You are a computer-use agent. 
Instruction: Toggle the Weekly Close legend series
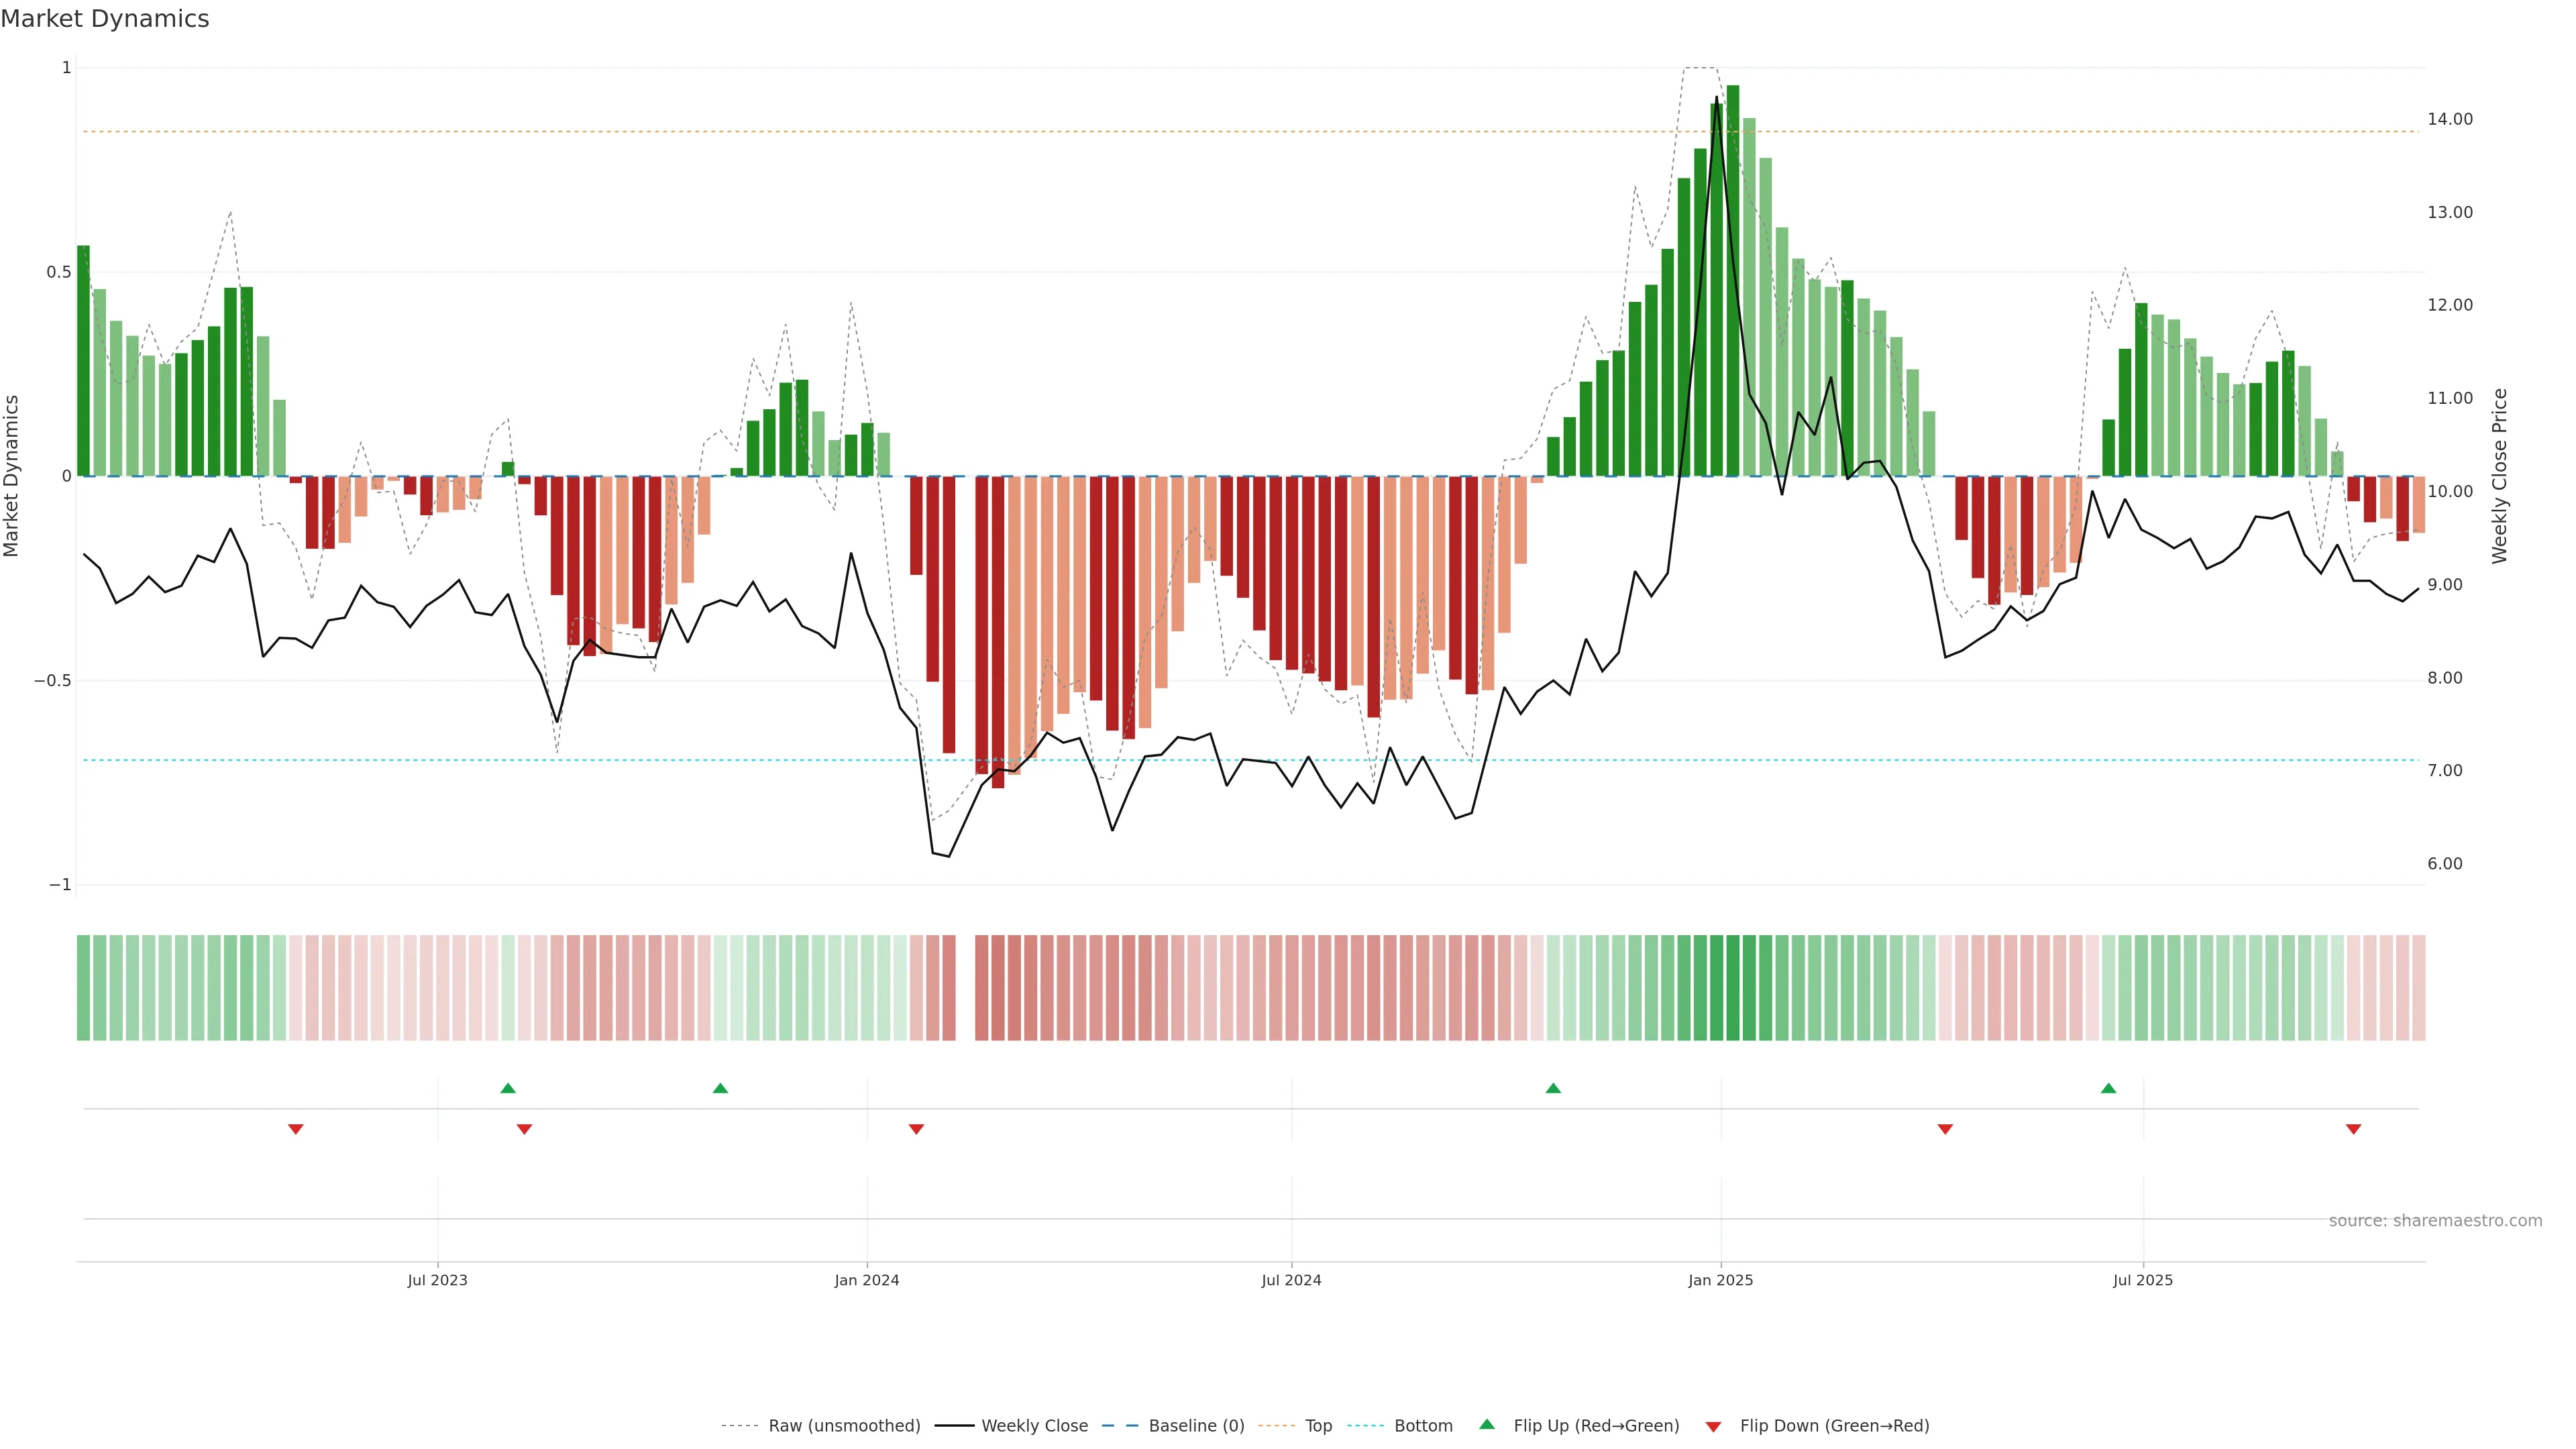(1034, 1426)
